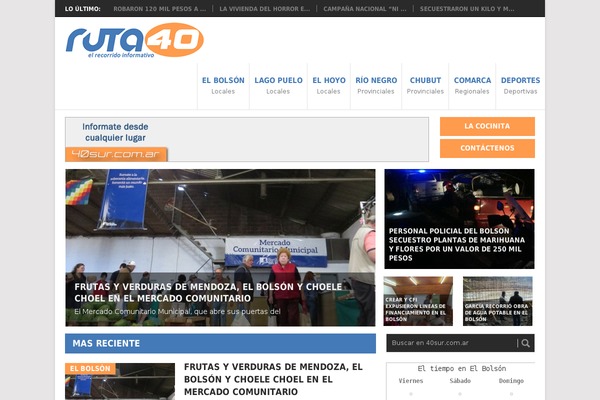Click the La Cocinita button
Viewport: 600px width, 400px height.
pos(487,126)
